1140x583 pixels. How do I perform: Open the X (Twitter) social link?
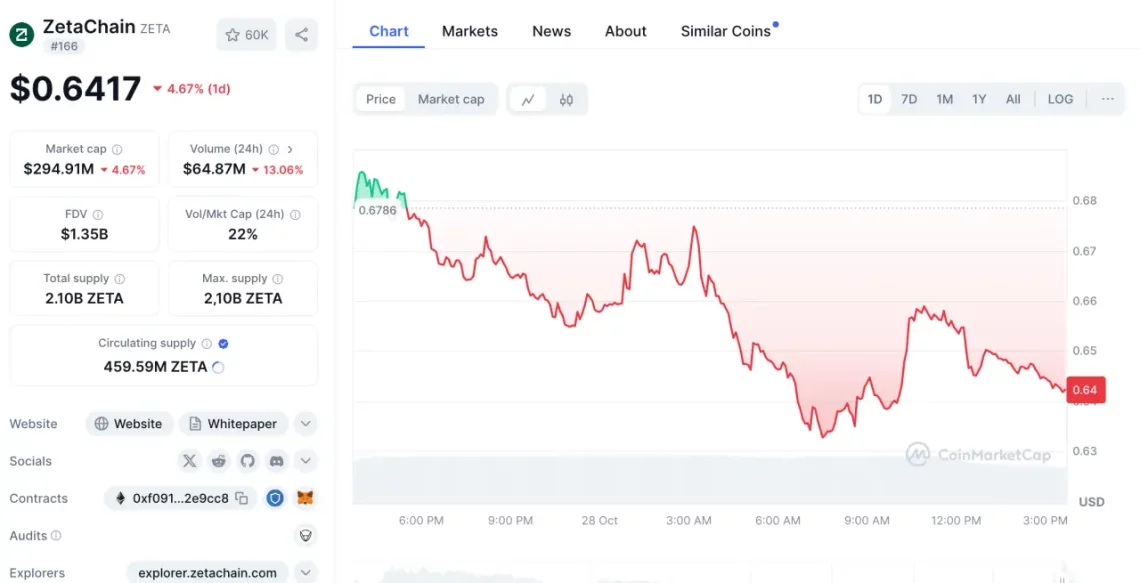click(x=190, y=461)
